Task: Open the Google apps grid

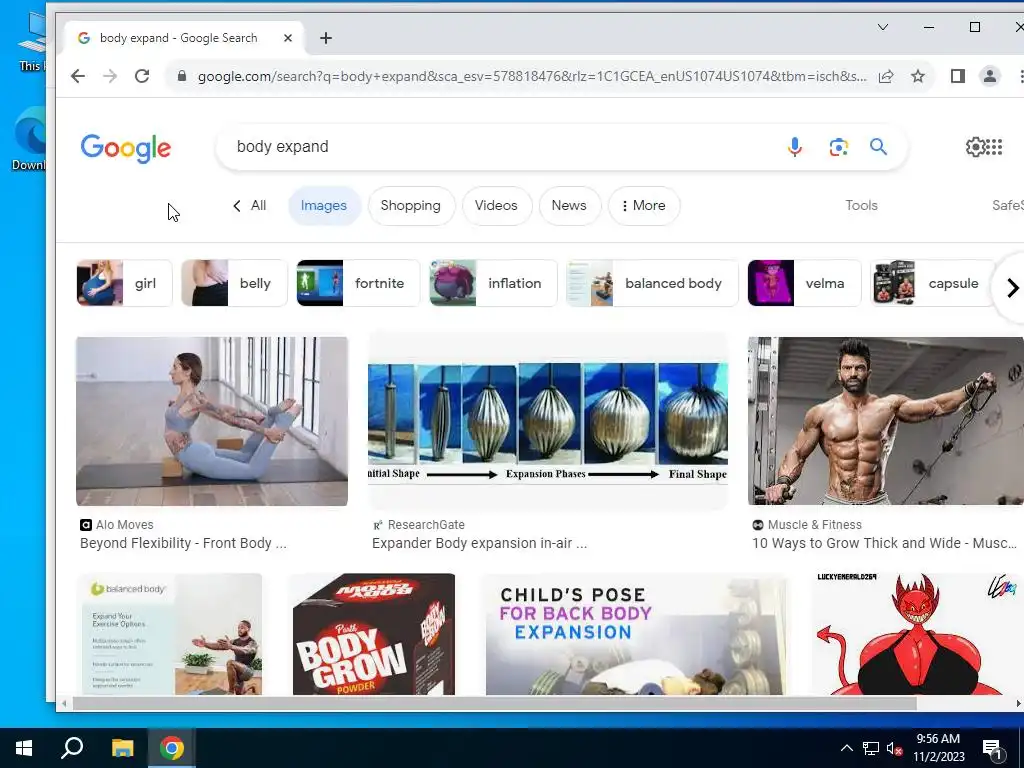Action: (994, 147)
